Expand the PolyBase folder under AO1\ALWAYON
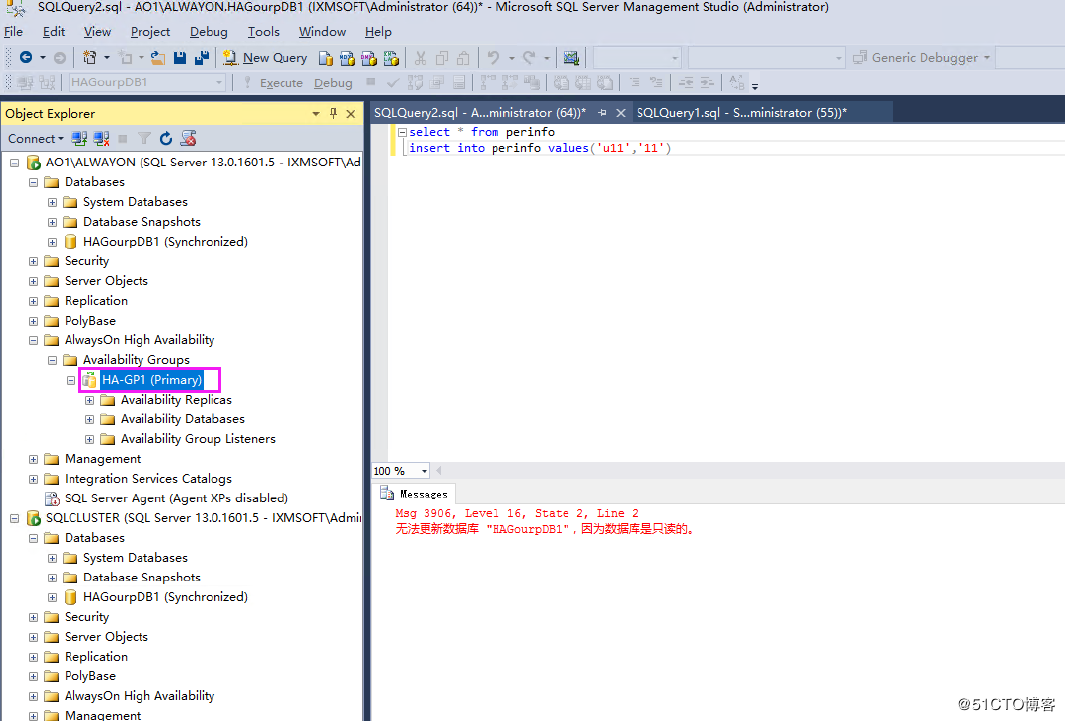1065x721 pixels. pos(33,321)
